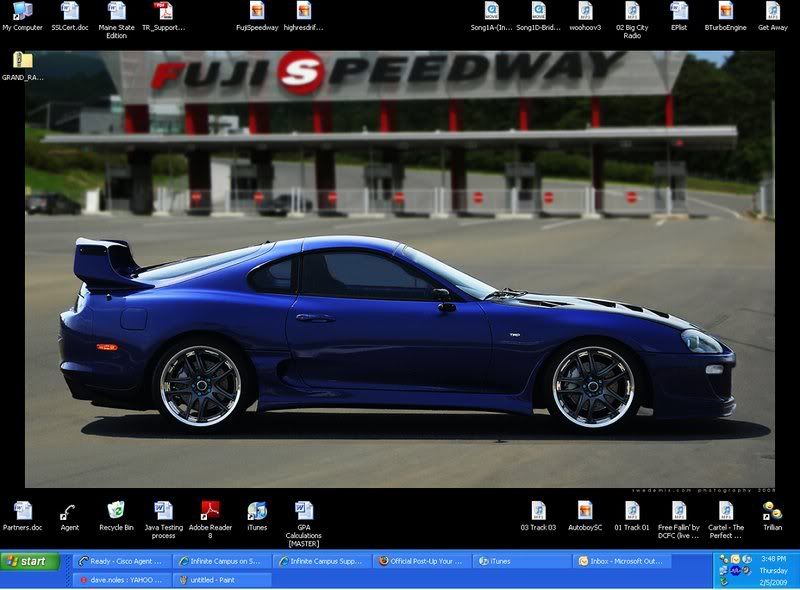
Task: Open the Adobe Reader 8 shortcut
Action: pos(210,511)
